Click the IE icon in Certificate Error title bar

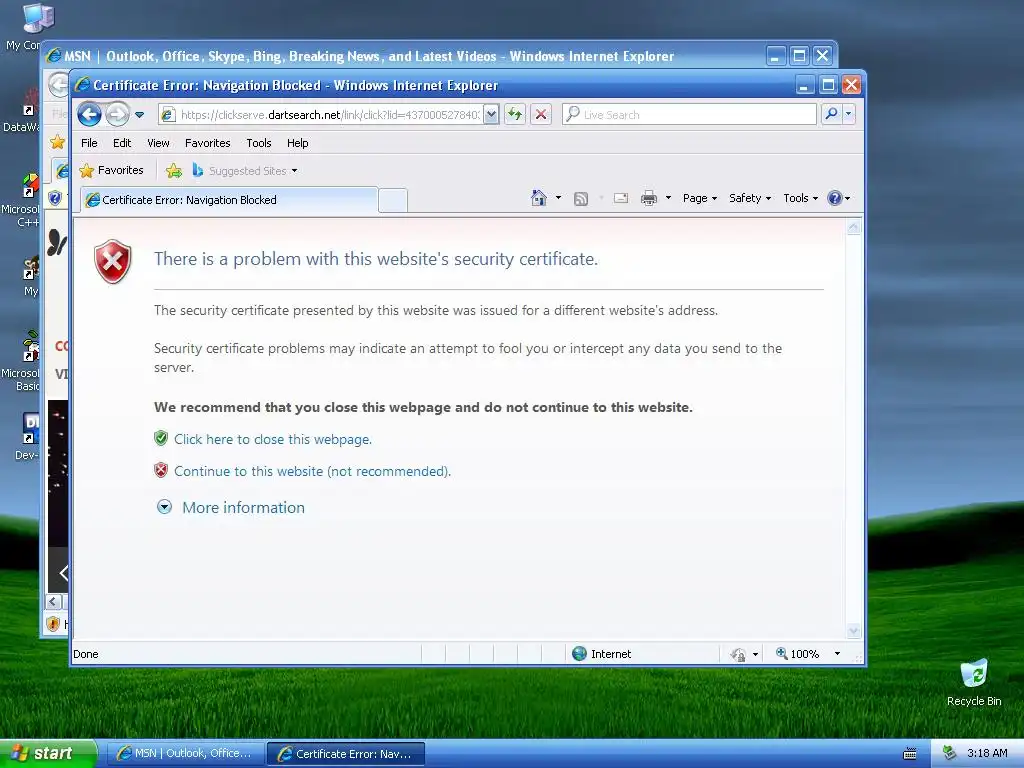click(82, 85)
